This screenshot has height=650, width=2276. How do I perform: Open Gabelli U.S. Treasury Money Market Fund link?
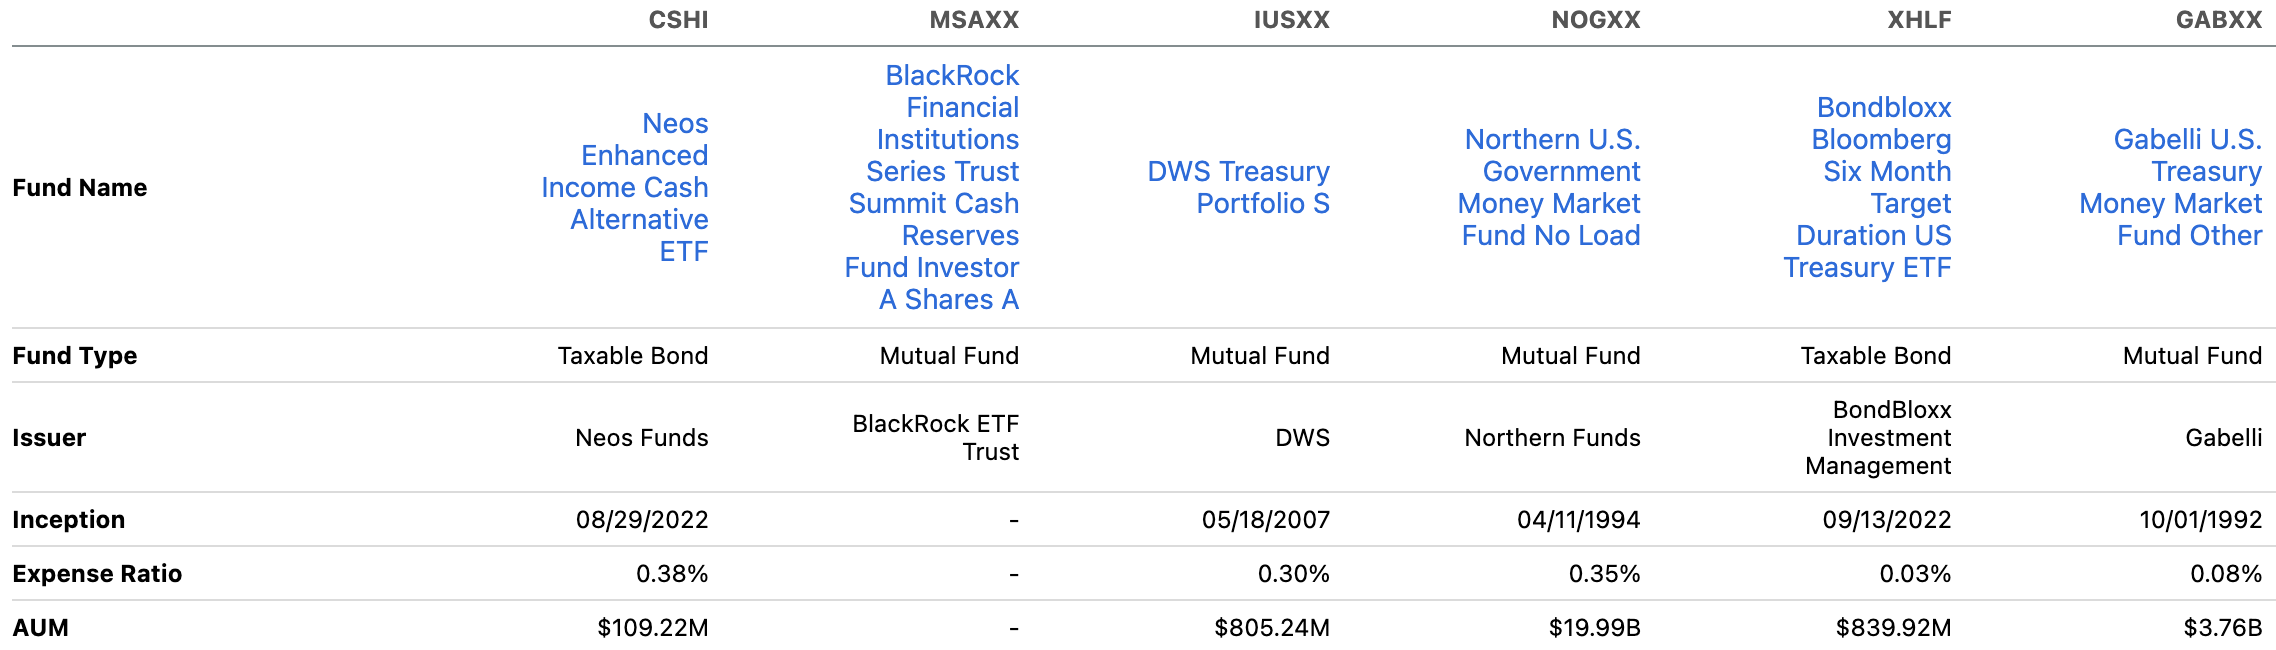(x=2171, y=187)
